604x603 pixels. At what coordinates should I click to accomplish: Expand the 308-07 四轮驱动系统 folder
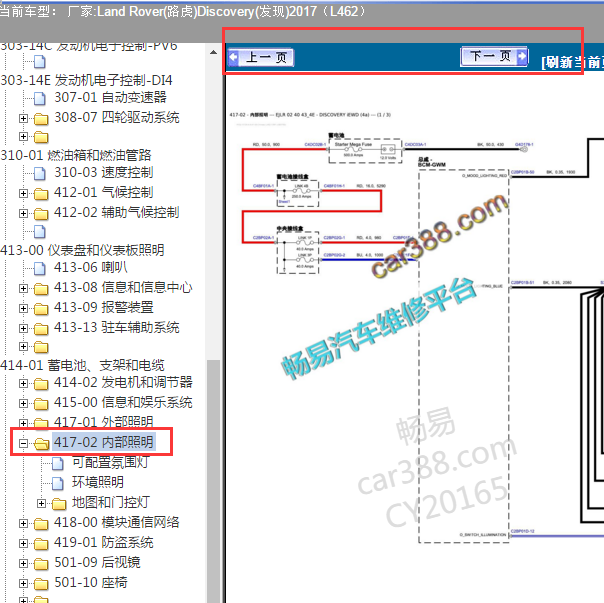23,118
